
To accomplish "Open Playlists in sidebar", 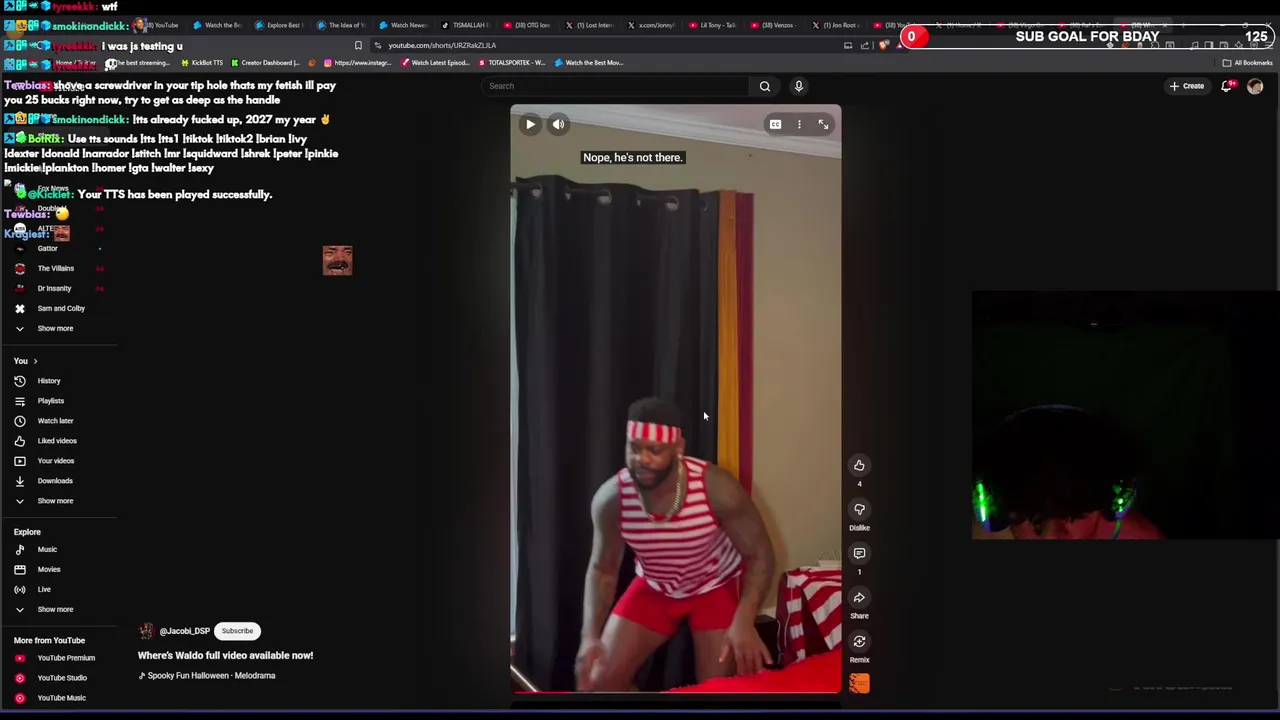I will (x=50, y=401).
